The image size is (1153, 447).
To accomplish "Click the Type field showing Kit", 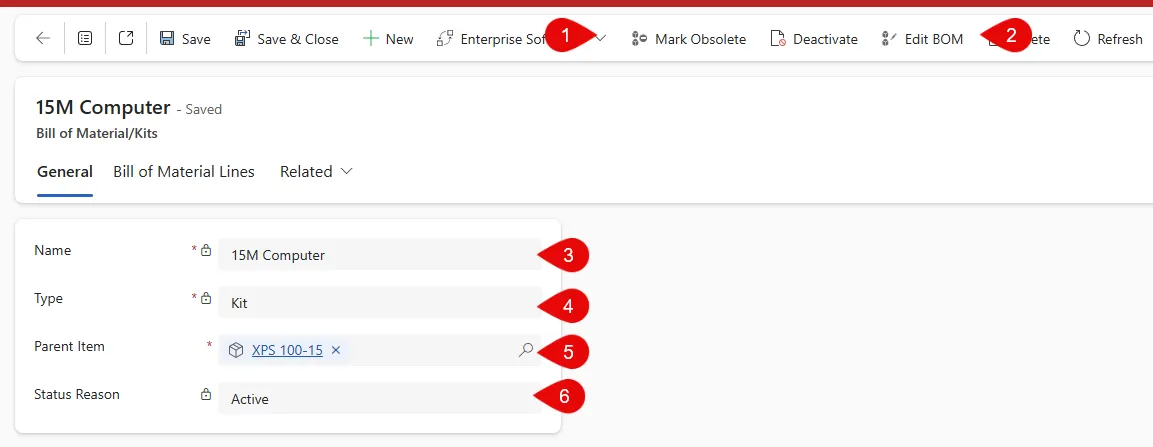I will 379,303.
